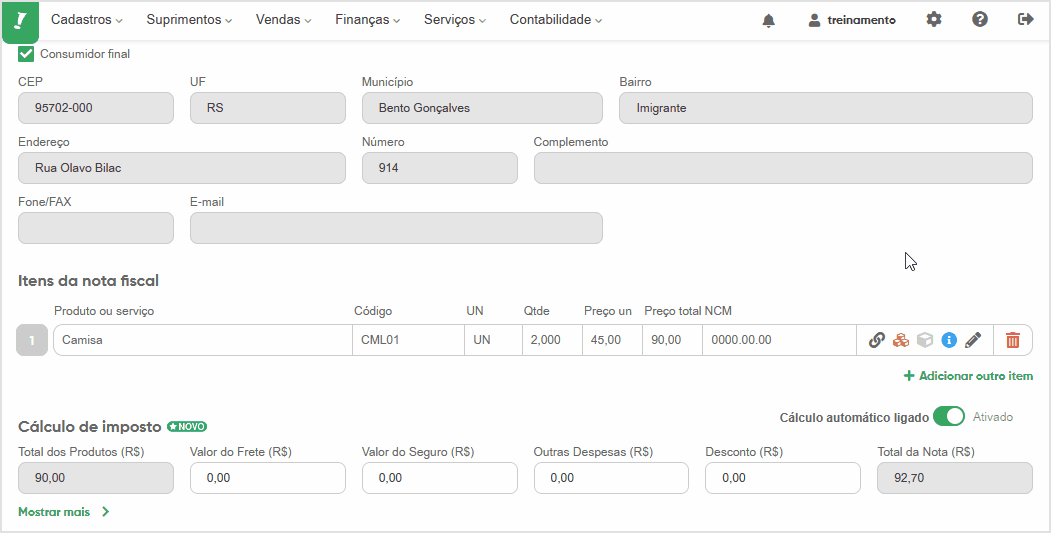
Task: Click the CEP field
Action: [96, 108]
